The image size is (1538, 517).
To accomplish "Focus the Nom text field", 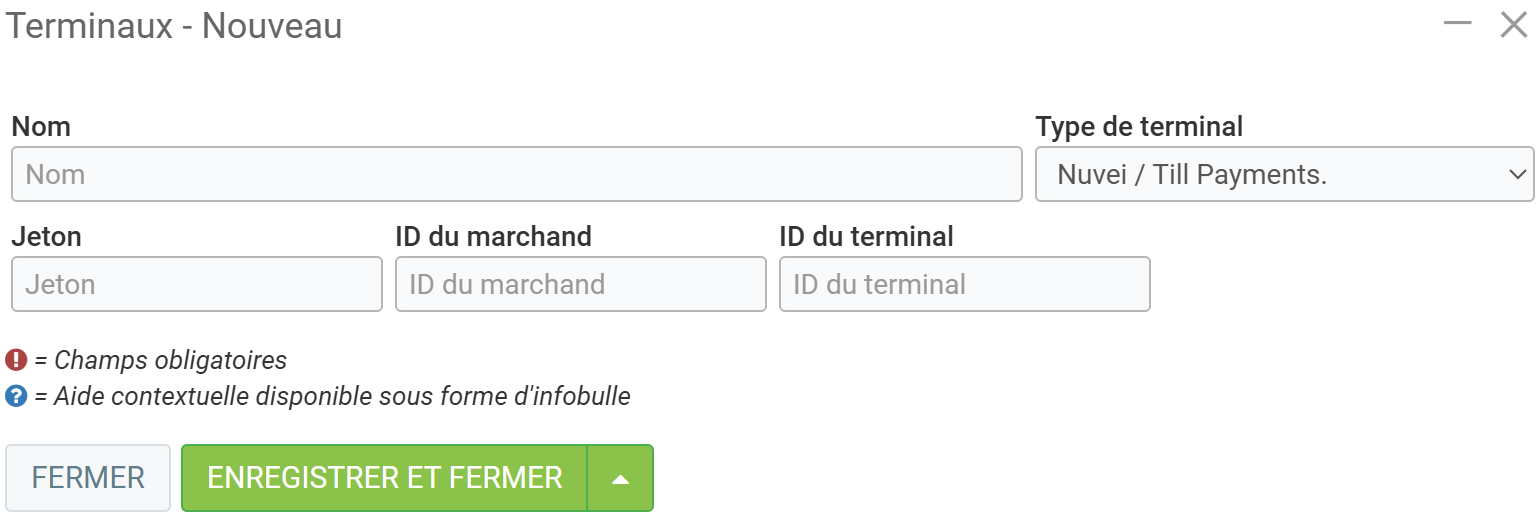I will pyautogui.click(x=516, y=175).
